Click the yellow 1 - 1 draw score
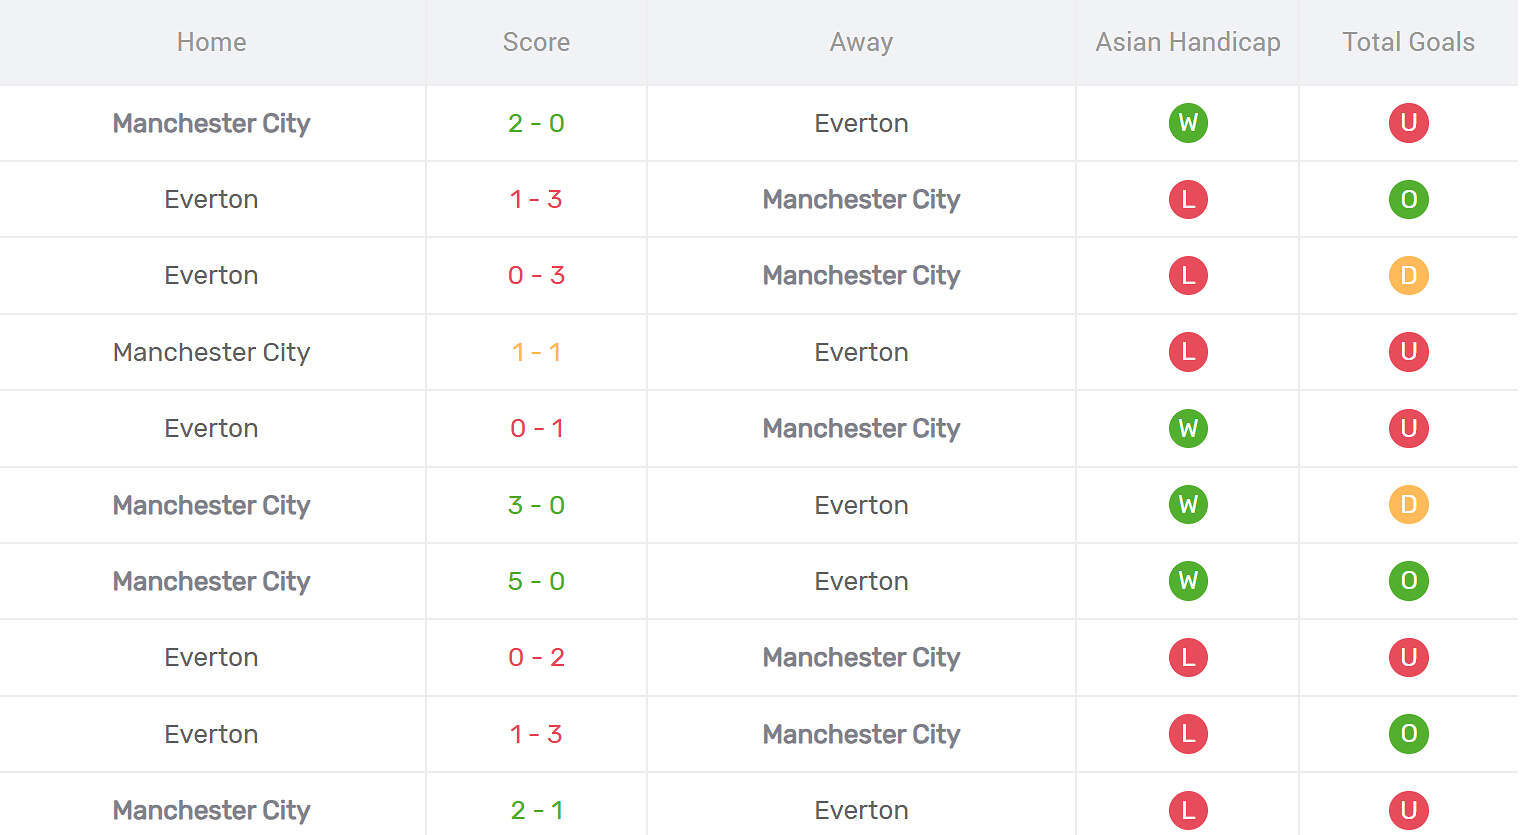Viewport: 1521px width, 835px height. 536,352
